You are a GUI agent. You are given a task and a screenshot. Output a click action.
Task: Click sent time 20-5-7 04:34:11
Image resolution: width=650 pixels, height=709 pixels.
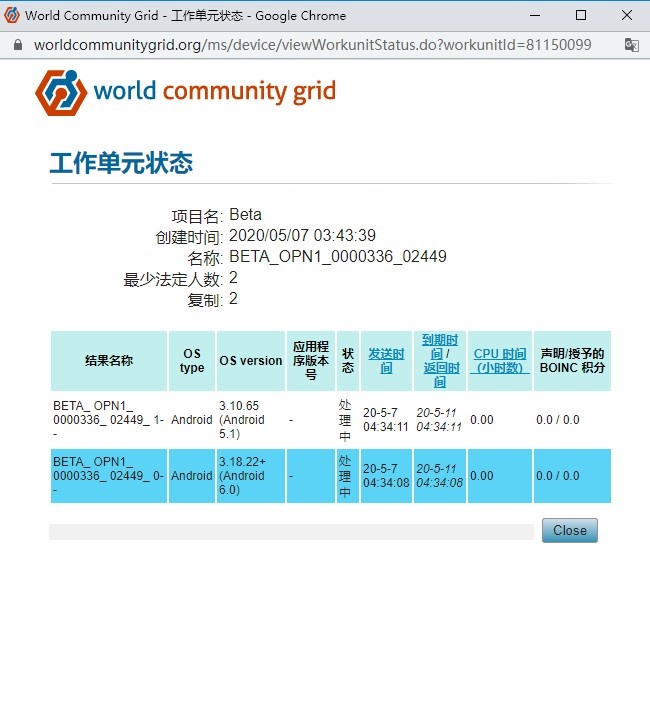coord(385,420)
